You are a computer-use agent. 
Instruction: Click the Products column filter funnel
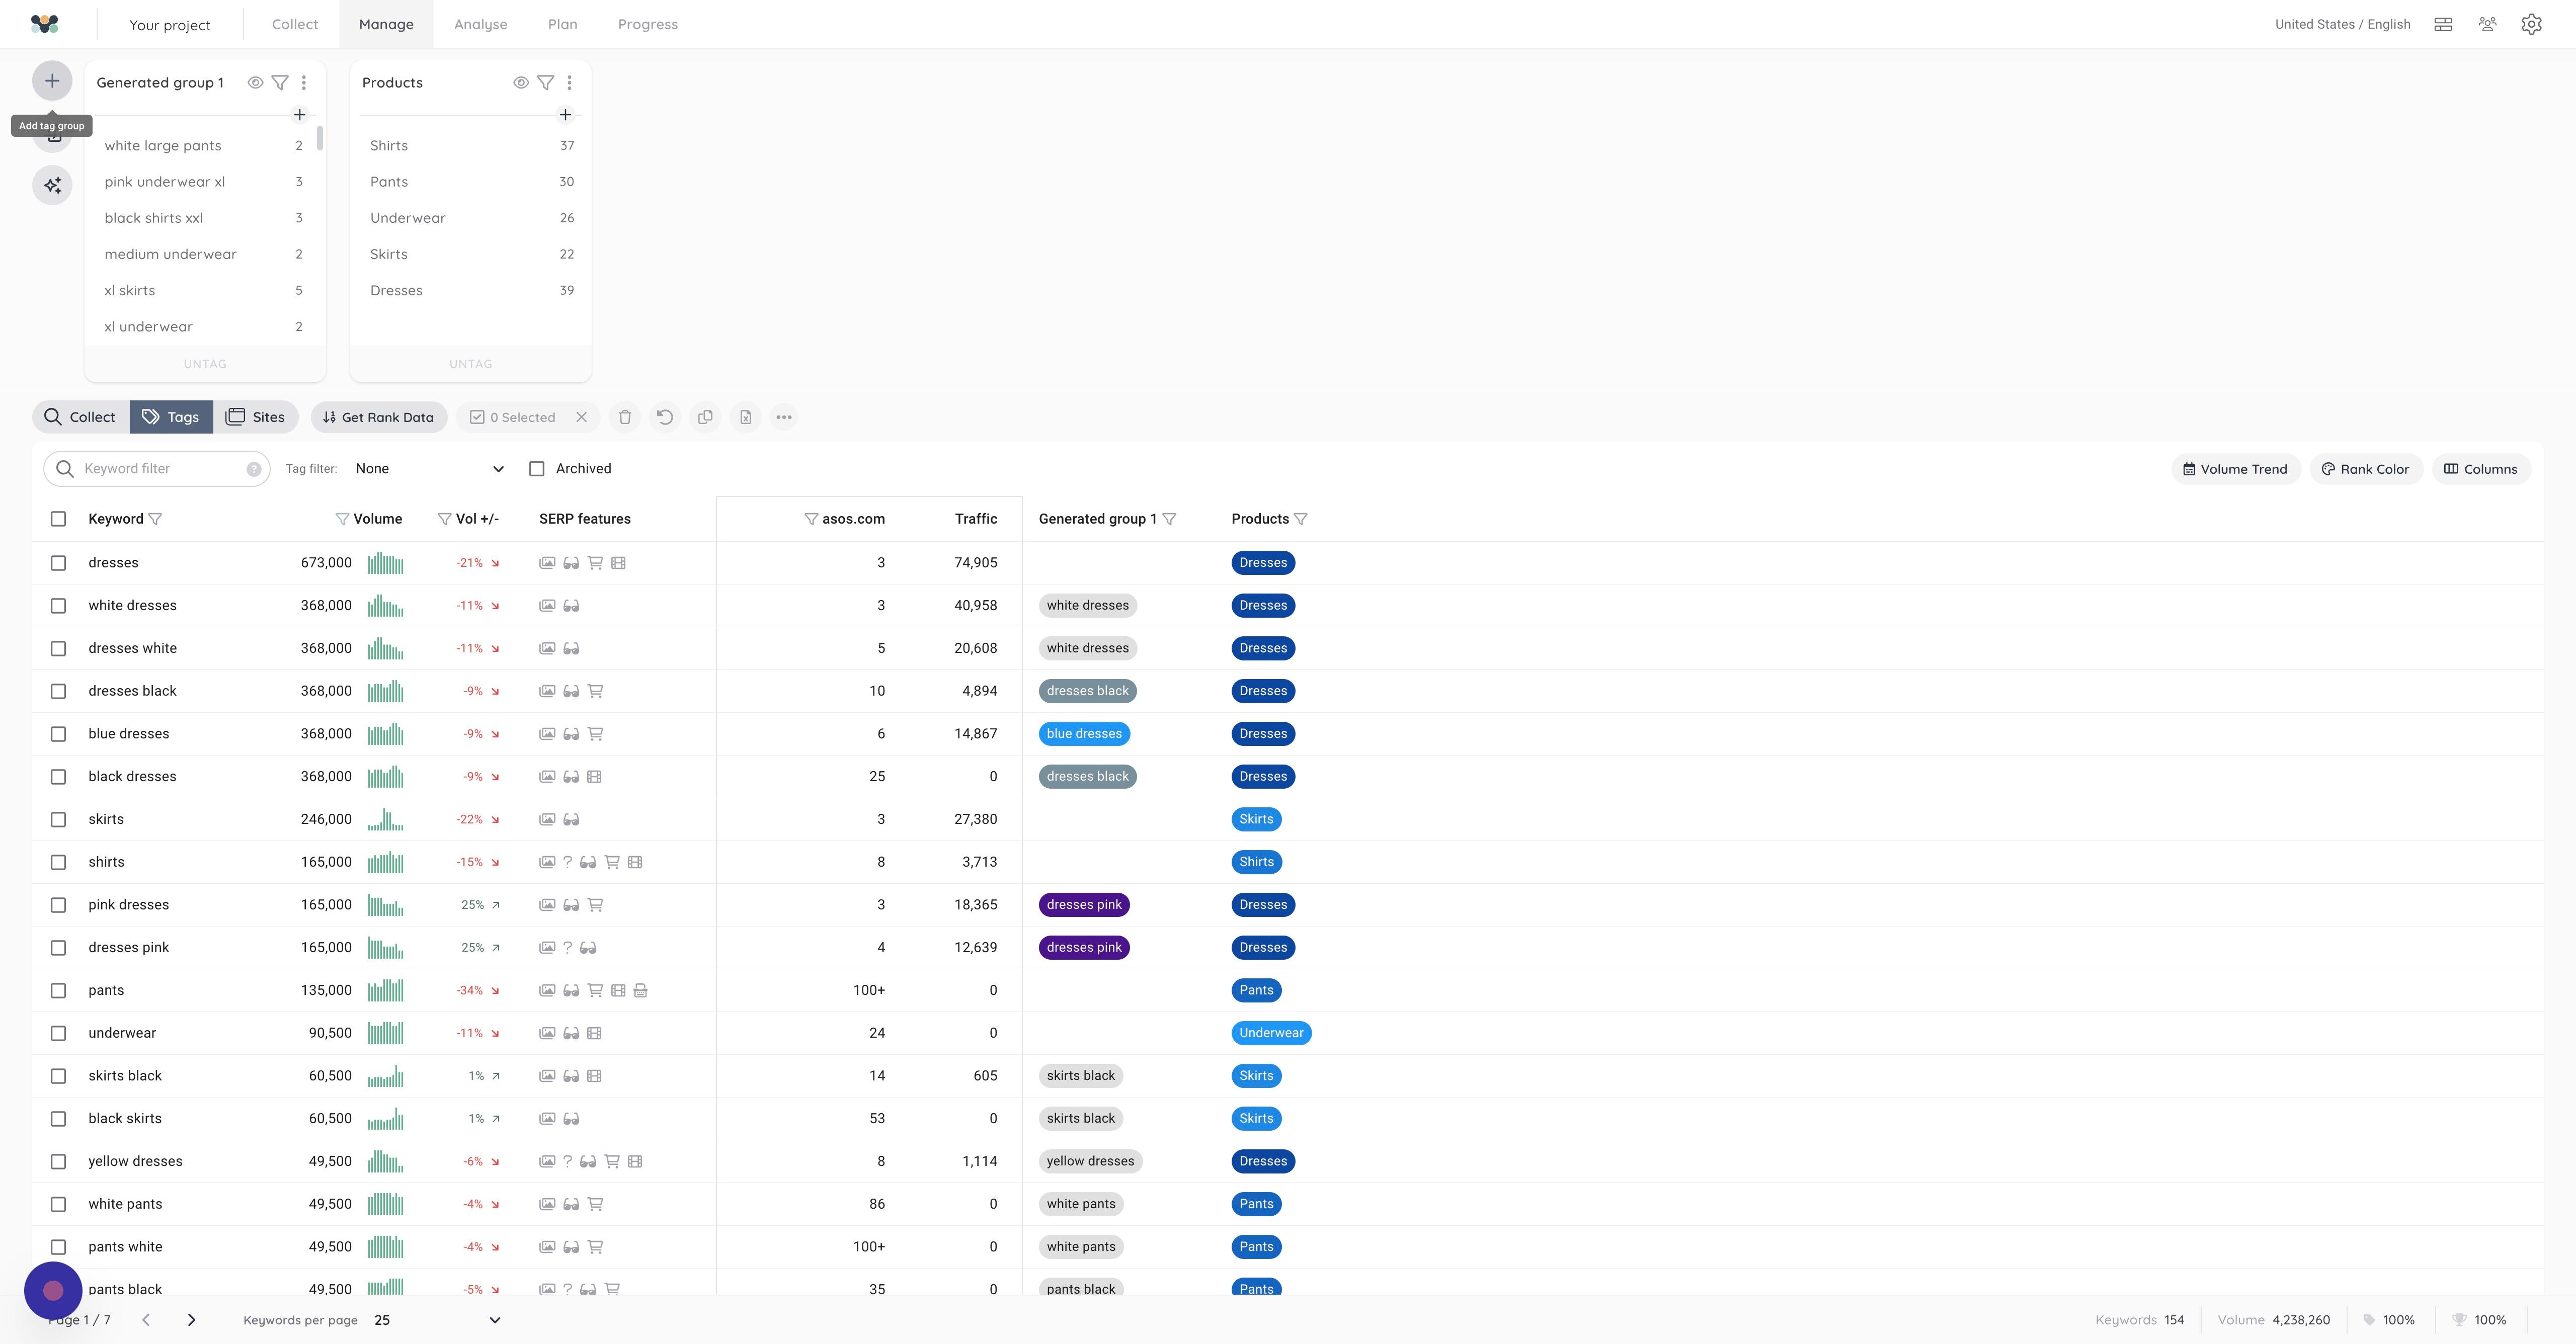tap(1300, 519)
